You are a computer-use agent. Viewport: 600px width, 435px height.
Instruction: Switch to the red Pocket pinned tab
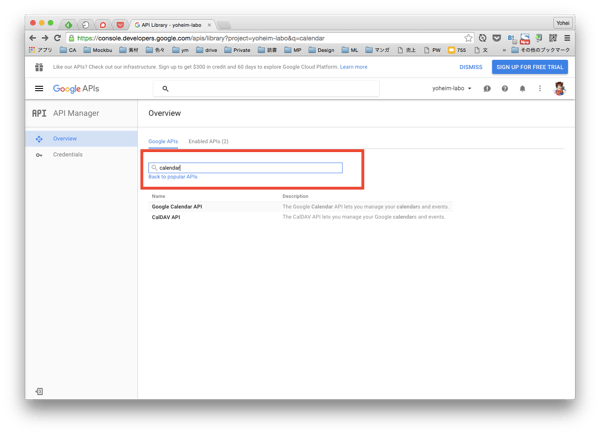pyautogui.click(x=120, y=25)
